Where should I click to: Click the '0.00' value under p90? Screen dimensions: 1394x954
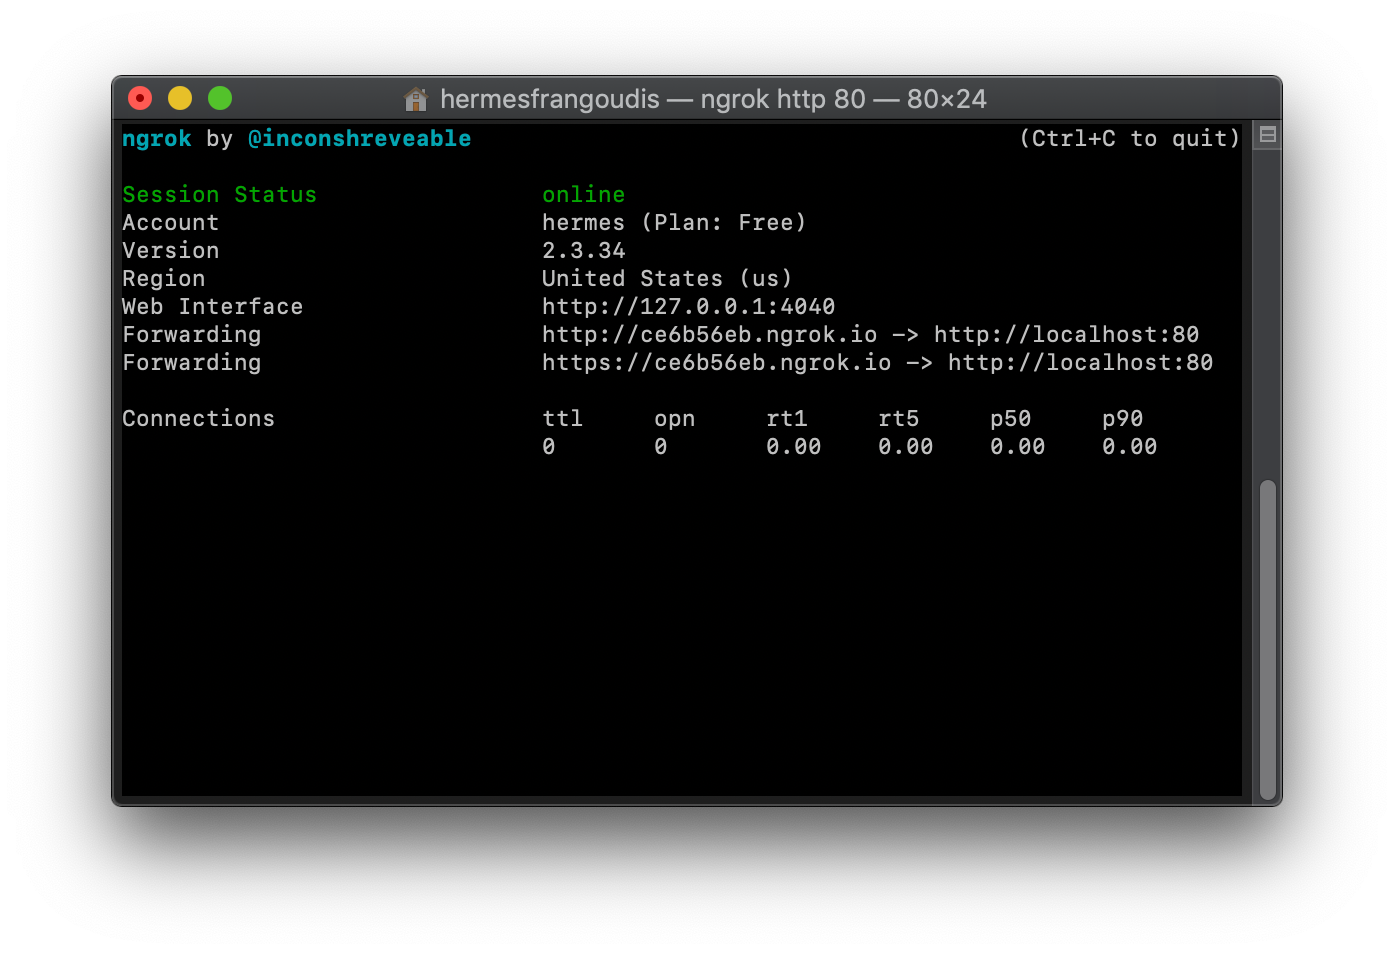point(1129,447)
